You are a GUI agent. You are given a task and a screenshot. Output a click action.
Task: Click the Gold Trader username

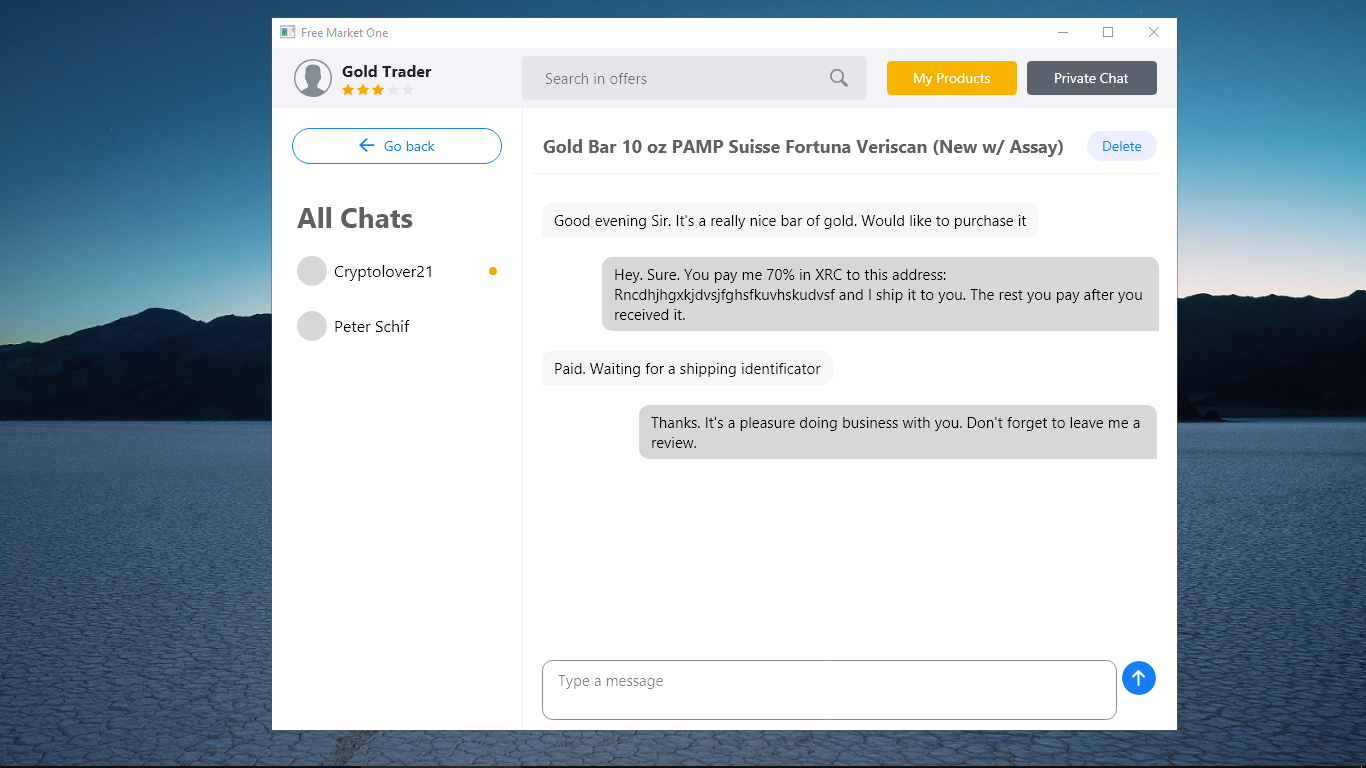click(387, 71)
